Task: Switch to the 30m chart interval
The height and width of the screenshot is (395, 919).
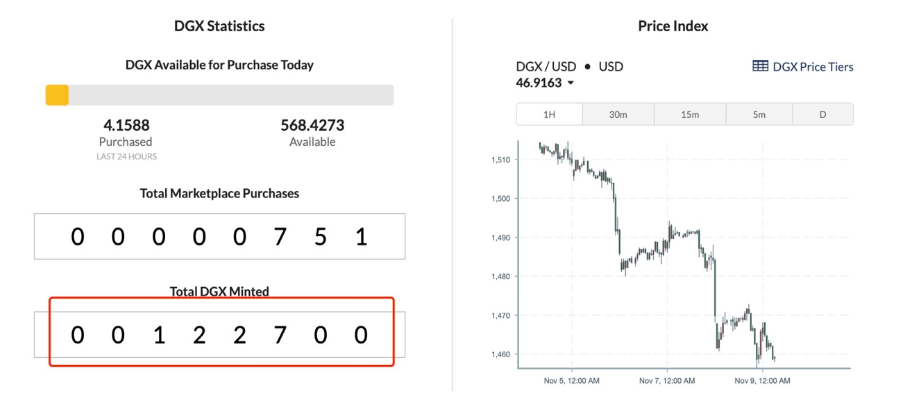Action: (x=618, y=114)
